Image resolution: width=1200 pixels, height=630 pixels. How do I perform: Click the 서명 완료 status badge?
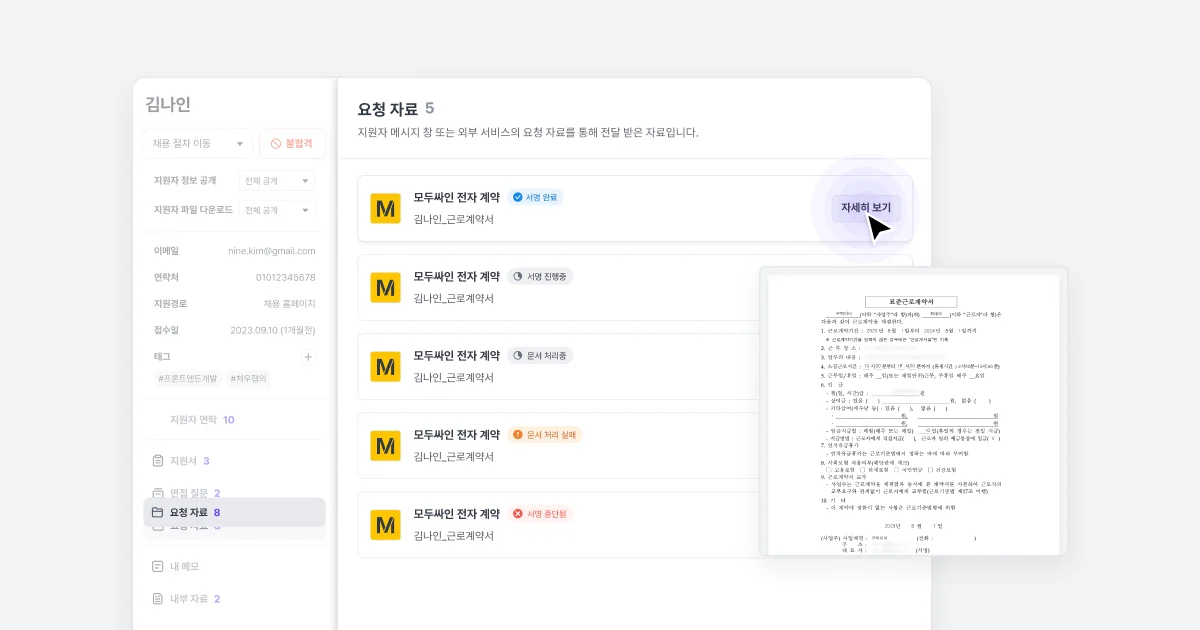point(535,197)
